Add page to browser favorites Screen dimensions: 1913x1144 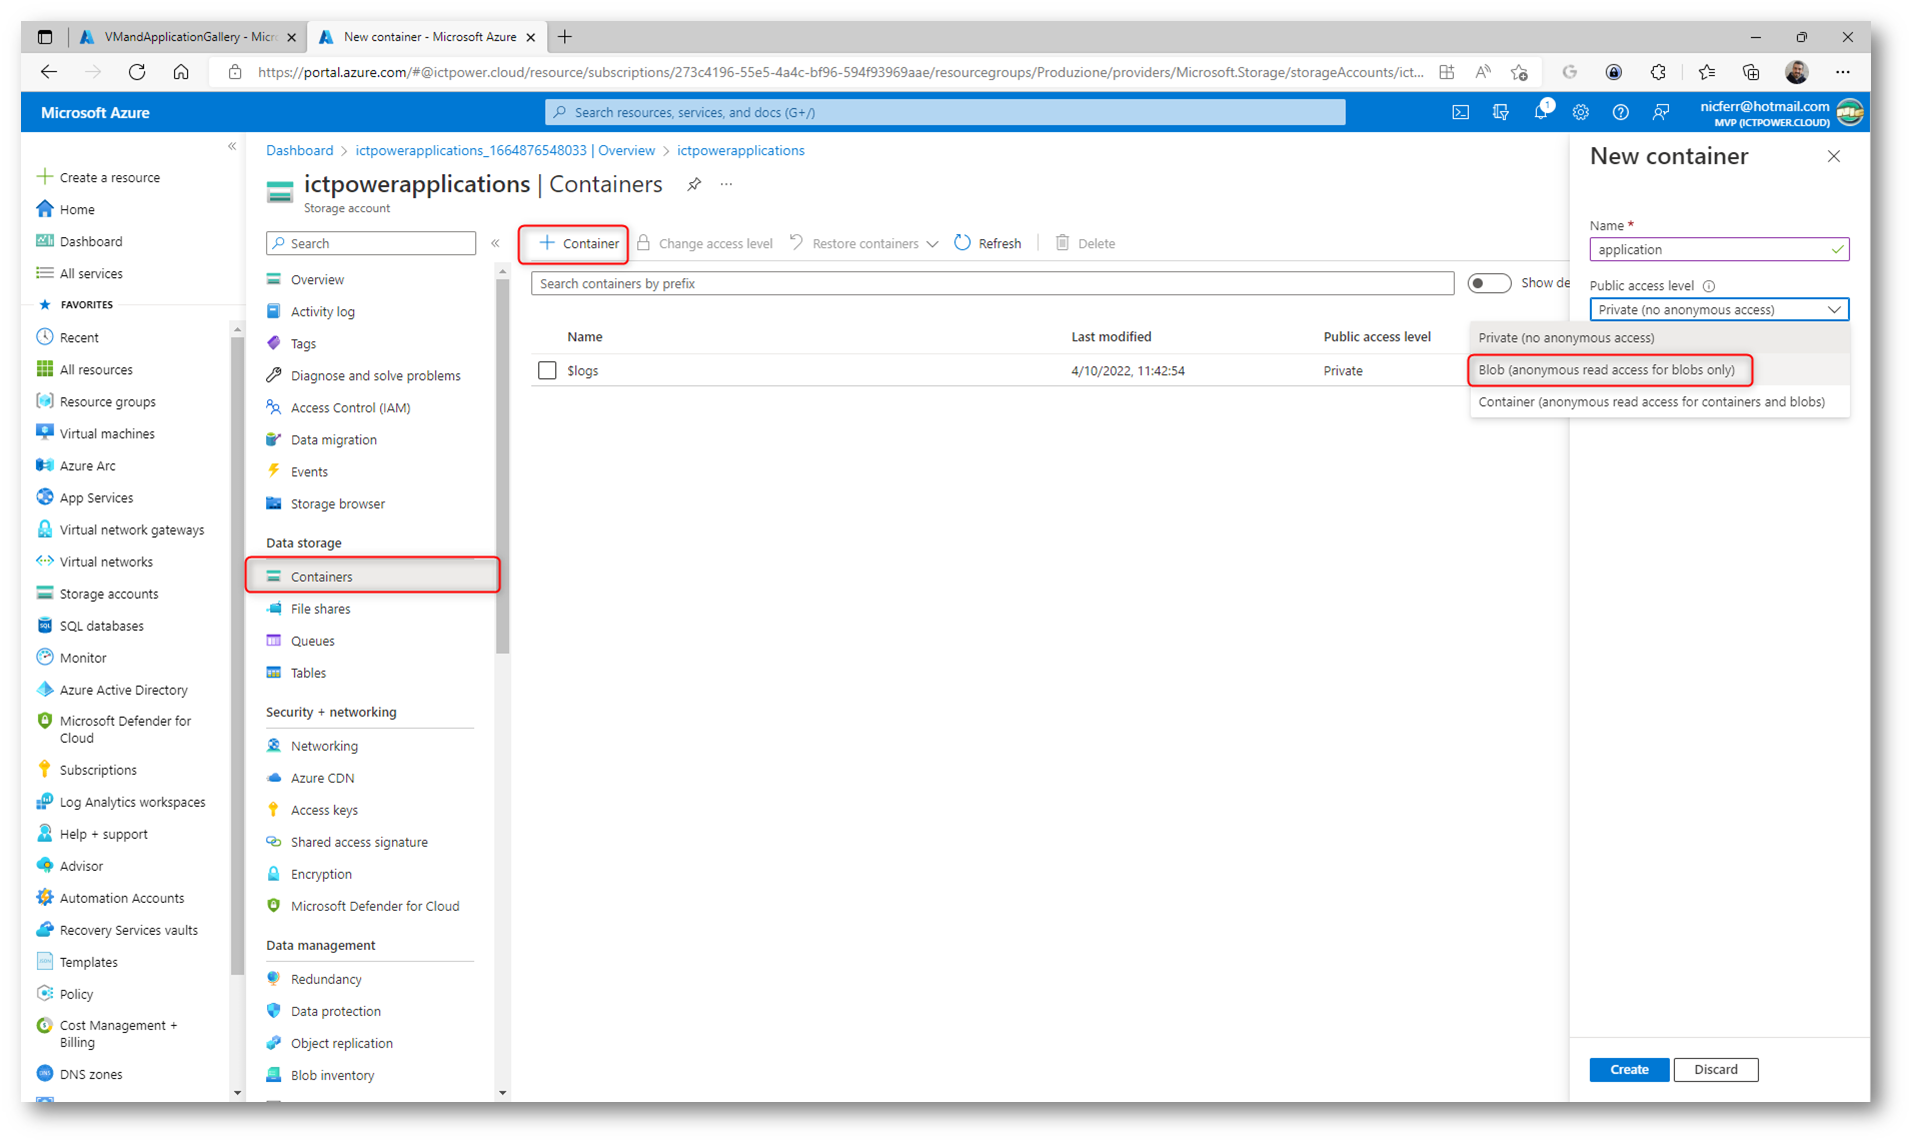(x=1519, y=72)
